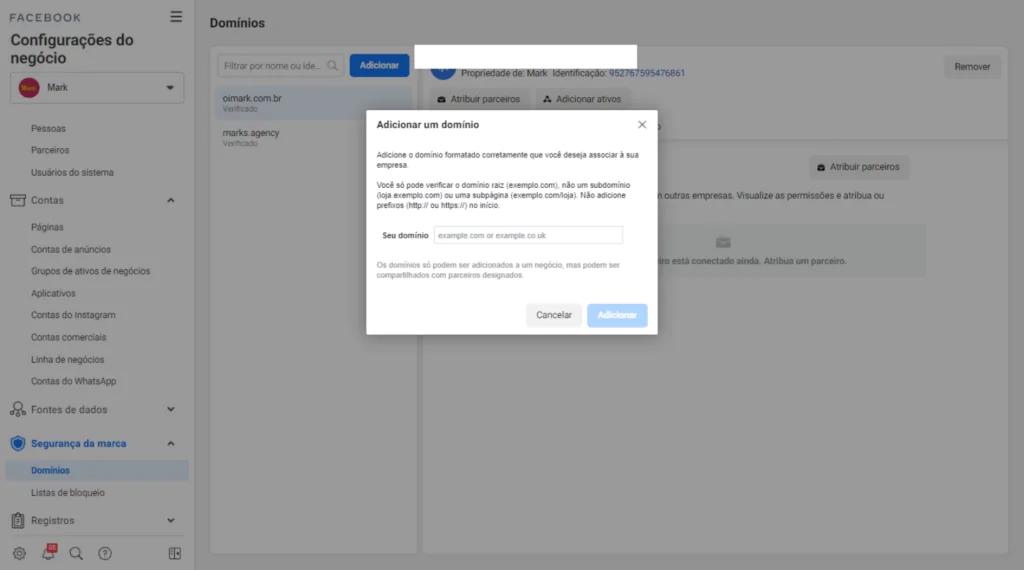Open Aplicativos in sidebar
Image resolution: width=1024 pixels, height=570 pixels.
pyautogui.click(x=53, y=293)
